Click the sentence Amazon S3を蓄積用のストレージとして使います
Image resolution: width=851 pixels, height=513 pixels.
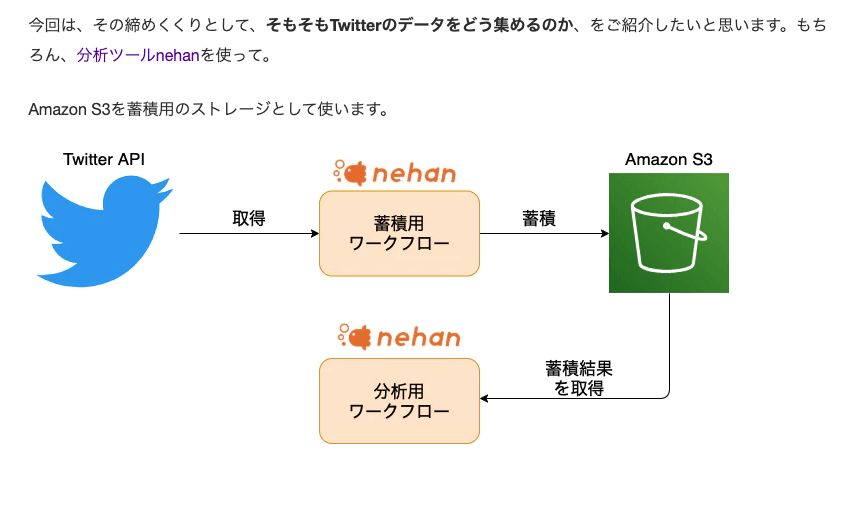(x=208, y=109)
